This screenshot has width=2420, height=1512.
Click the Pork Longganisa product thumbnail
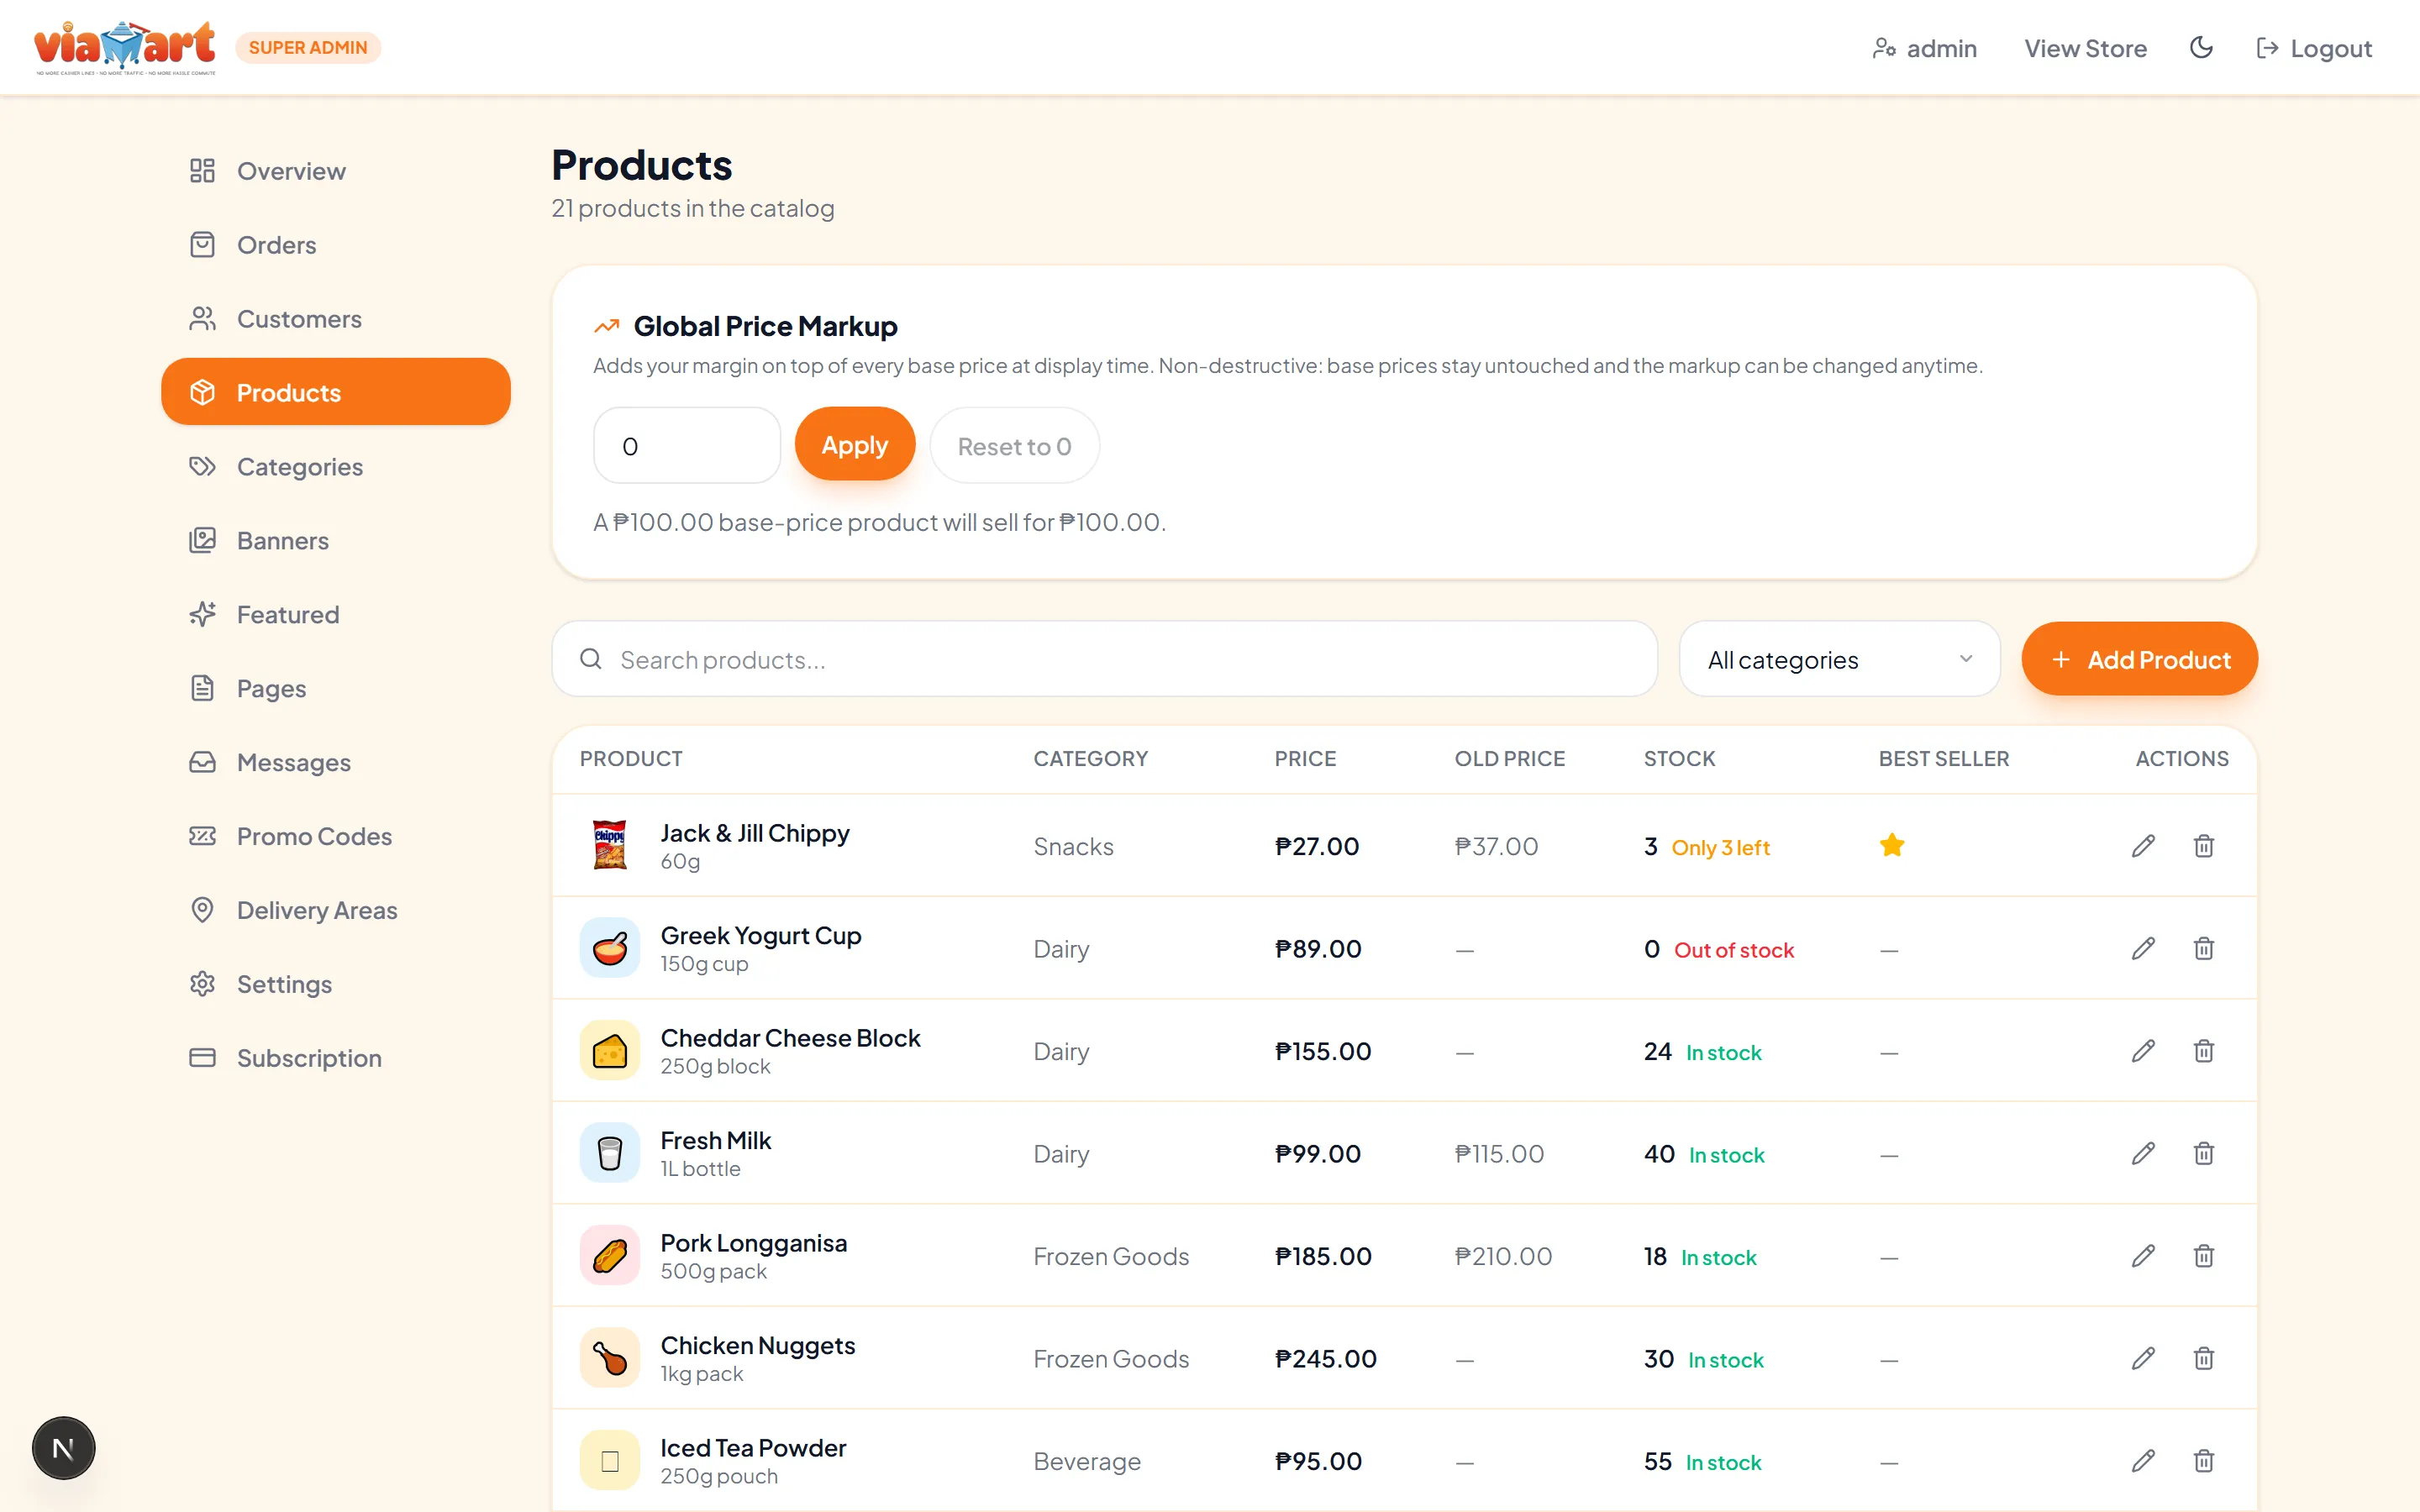(609, 1256)
